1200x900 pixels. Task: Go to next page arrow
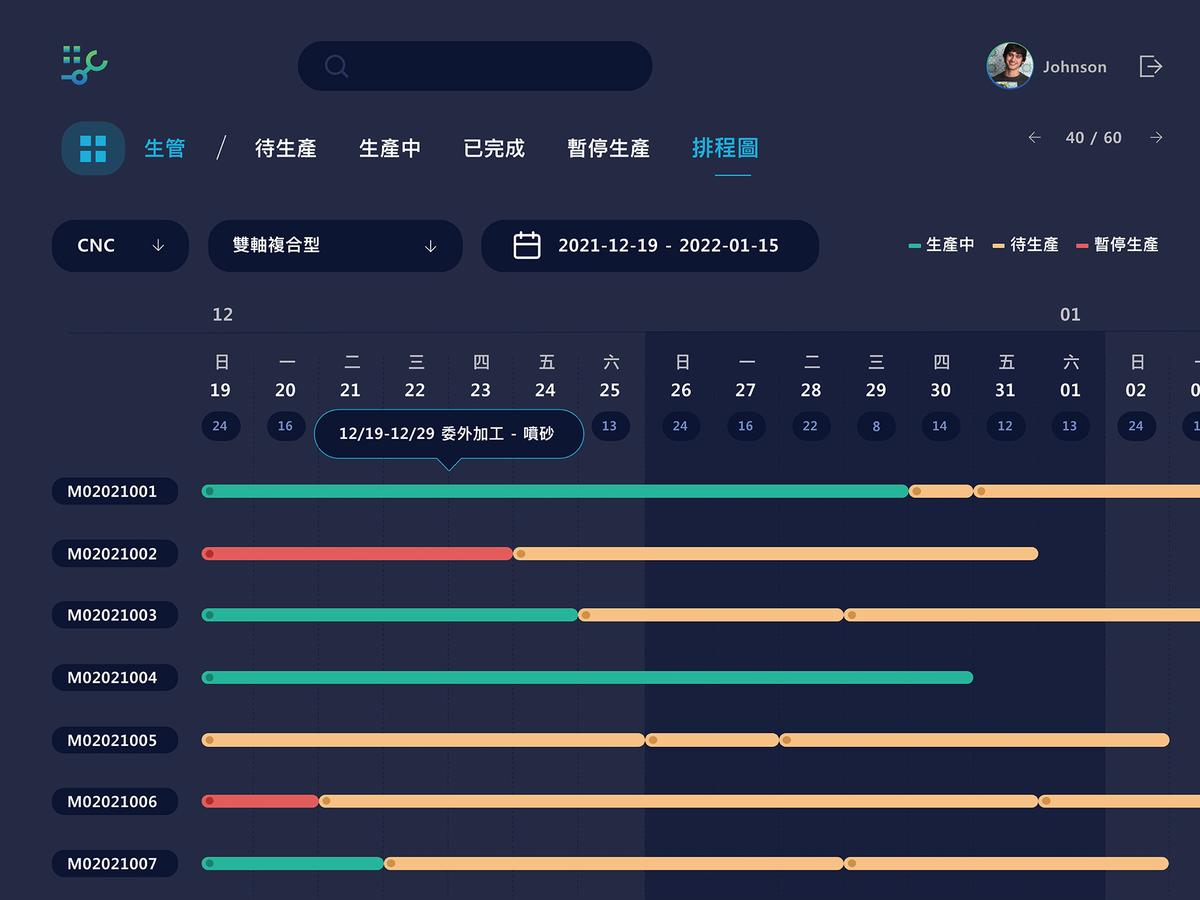click(1156, 138)
